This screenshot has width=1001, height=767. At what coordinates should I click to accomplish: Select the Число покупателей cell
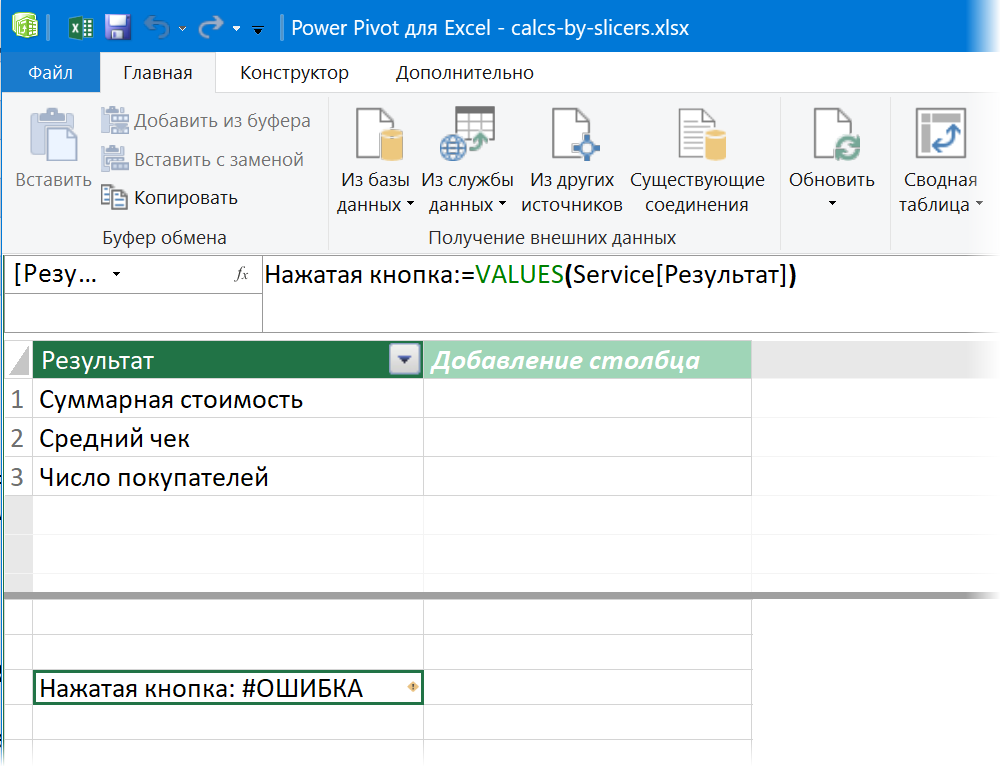[x=228, y=477]
